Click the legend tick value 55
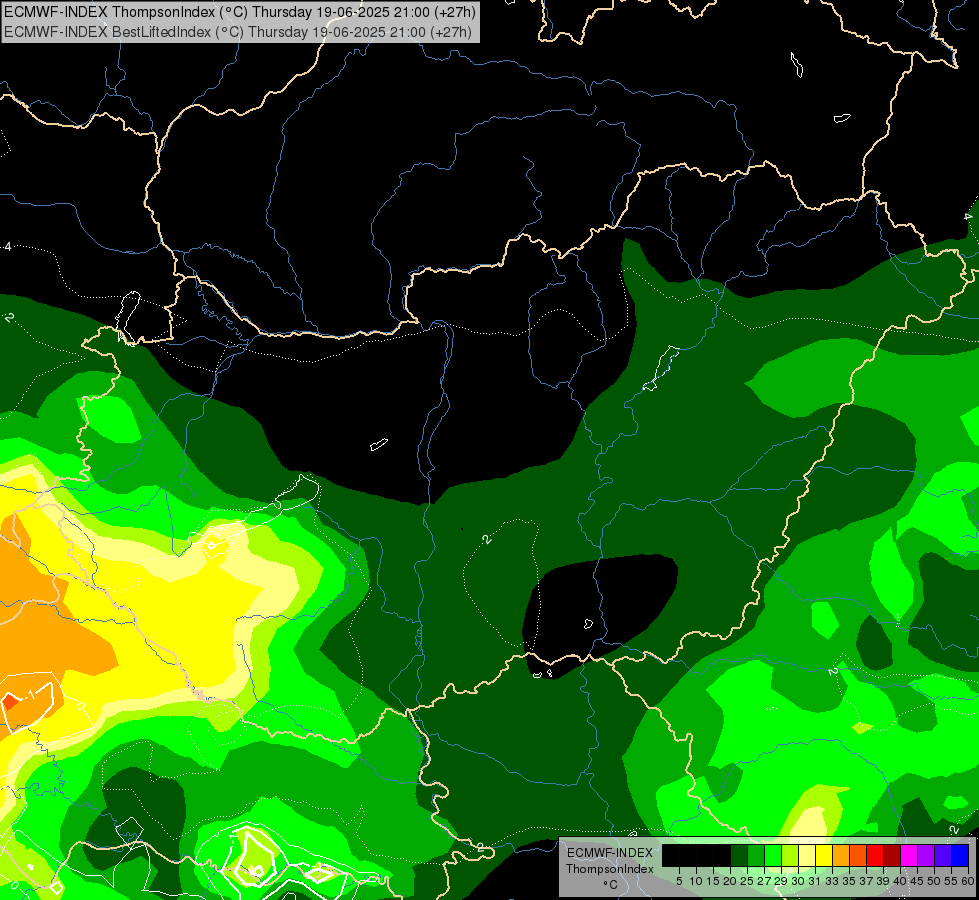The image size is (979, 900). pyautogui.click(x=952, y=881)
